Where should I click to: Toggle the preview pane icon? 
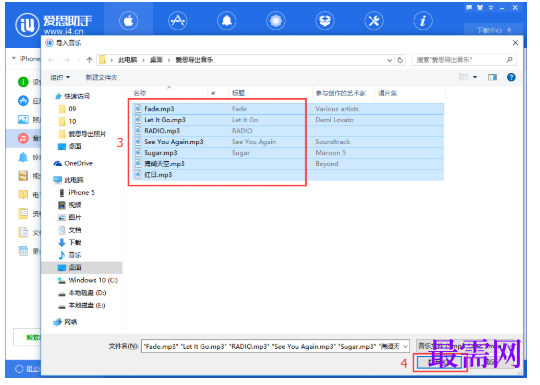(x=492, y=77)
